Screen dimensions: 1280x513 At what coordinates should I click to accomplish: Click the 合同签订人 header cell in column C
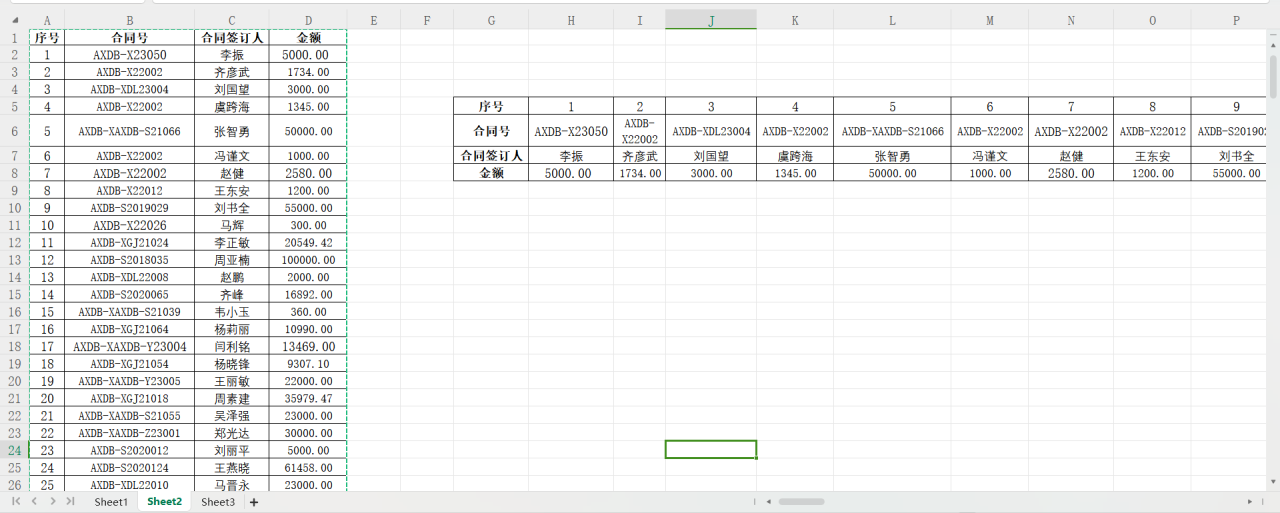point(232,38)
